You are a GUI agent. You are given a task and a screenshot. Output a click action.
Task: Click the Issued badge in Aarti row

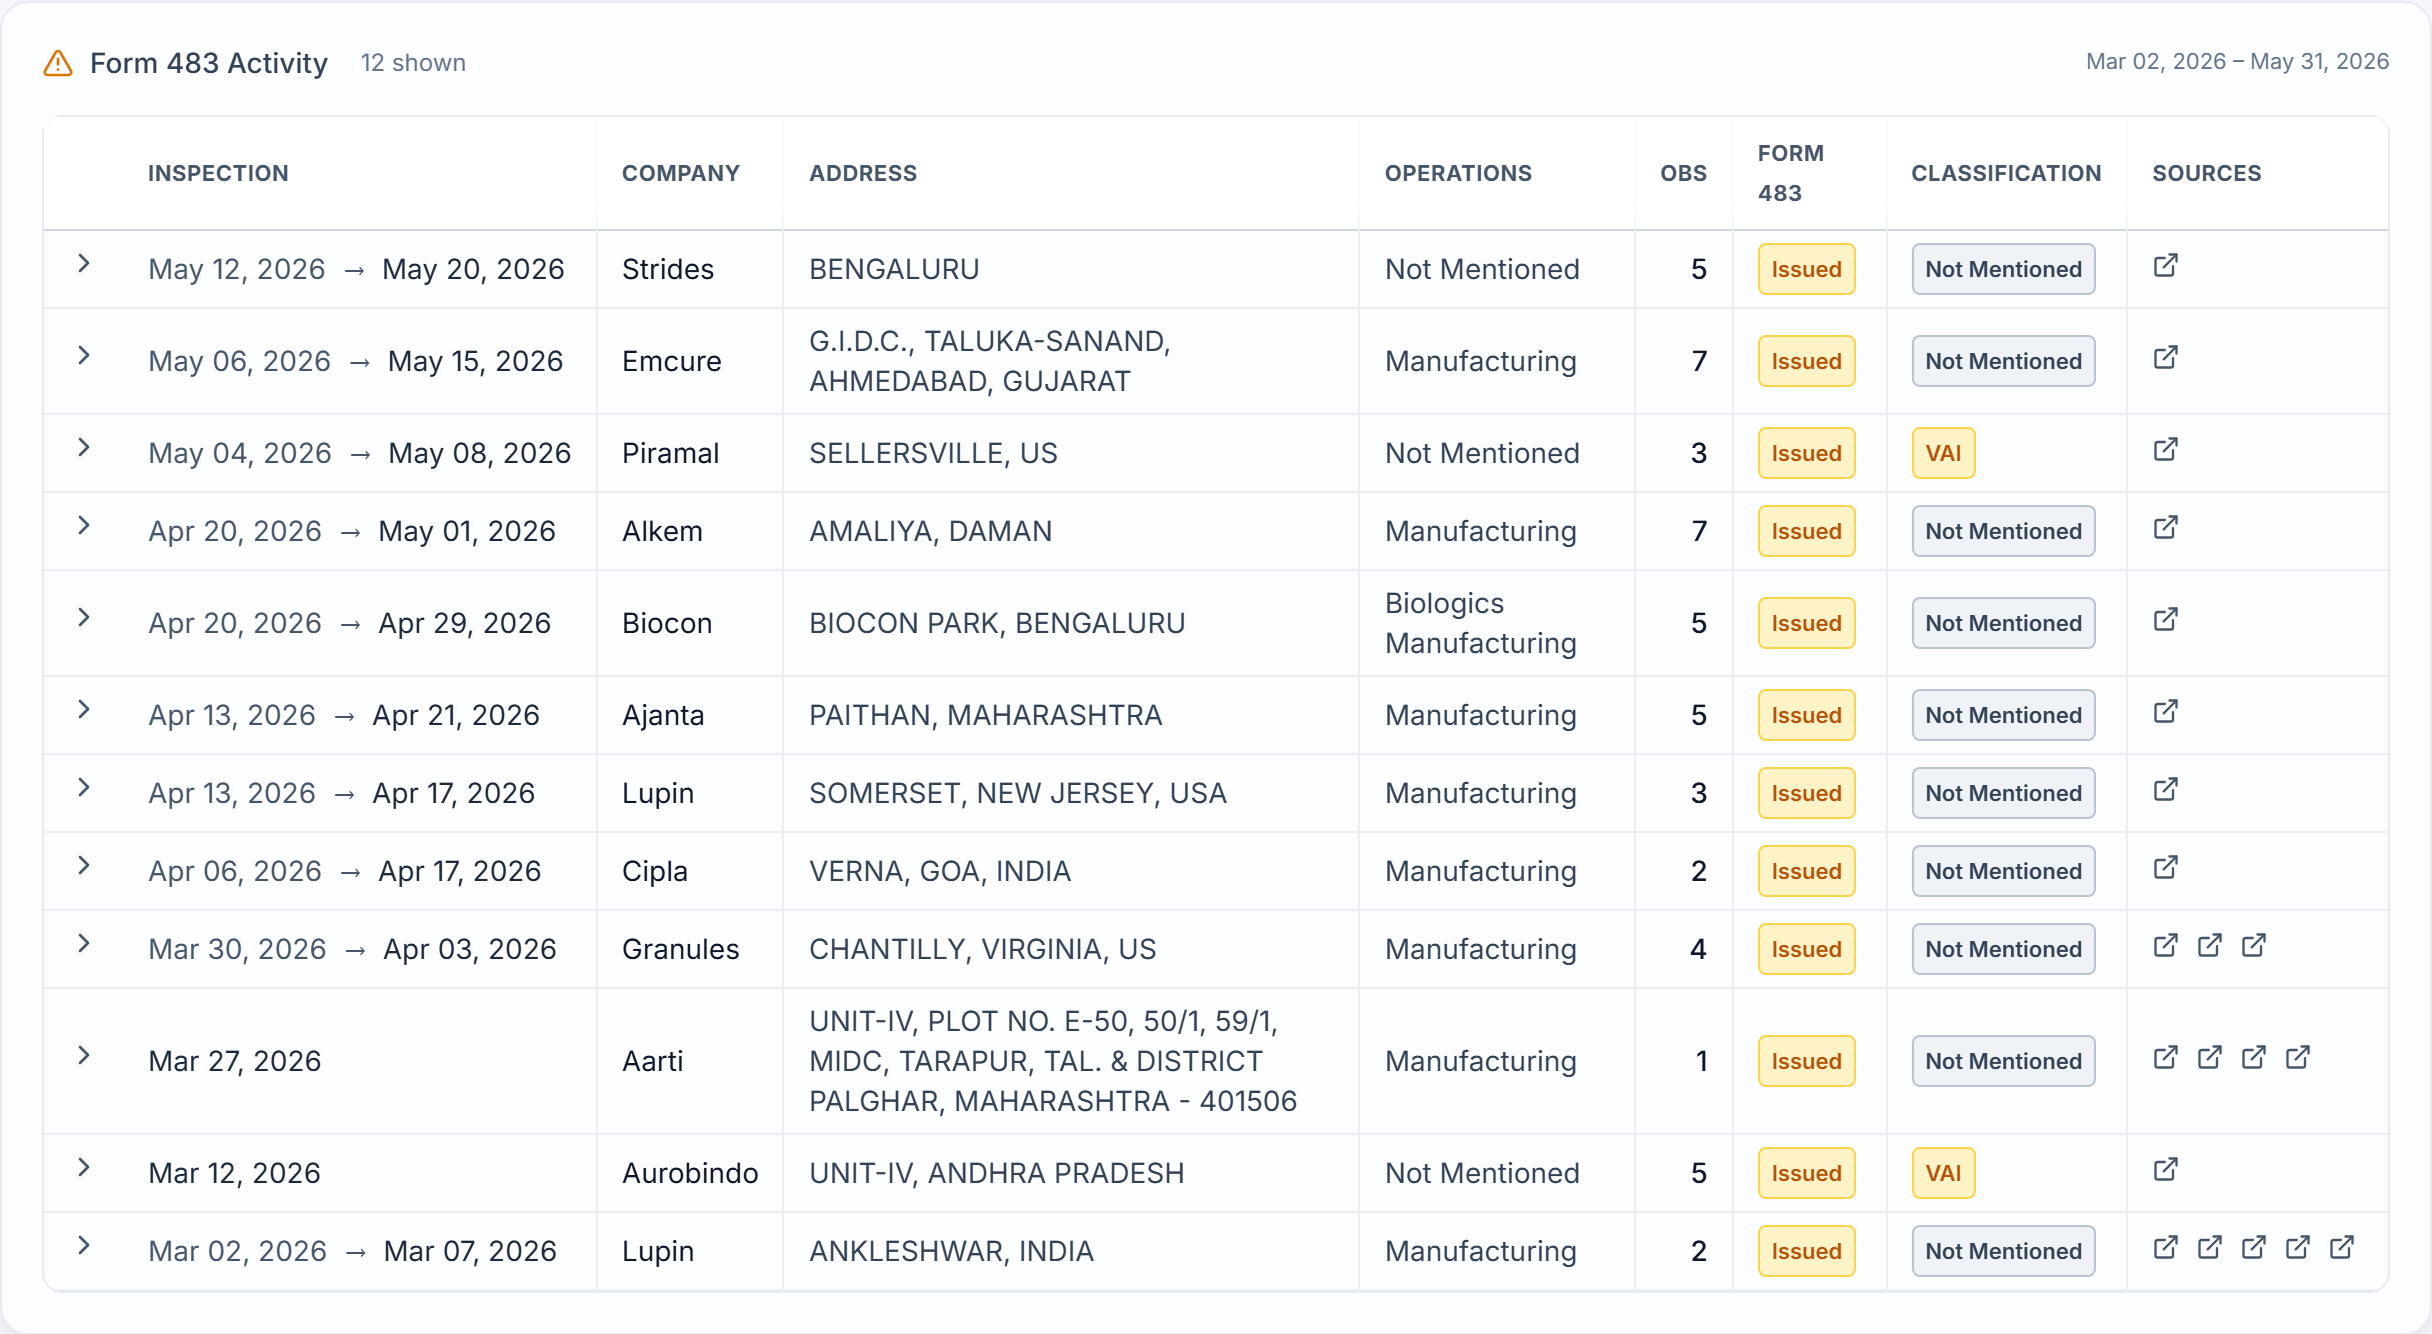pos(1806,1061)
